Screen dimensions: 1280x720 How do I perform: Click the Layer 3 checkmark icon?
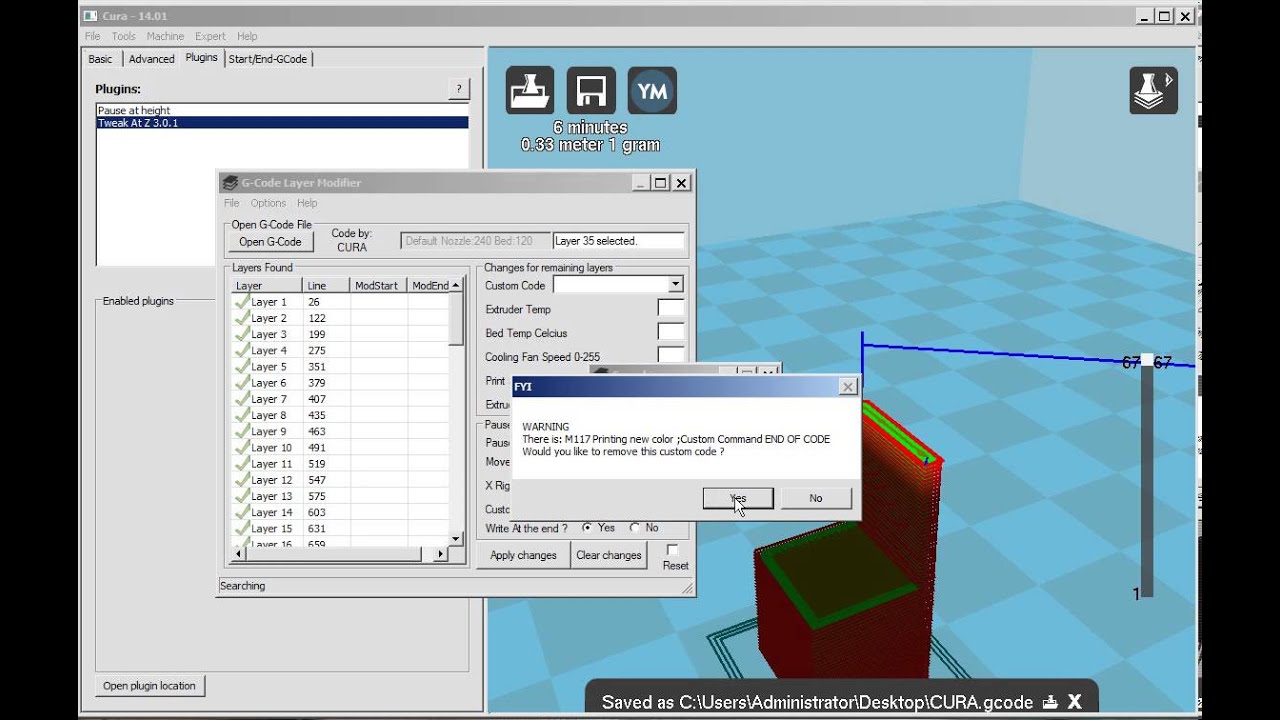click(x=241, y=333)
